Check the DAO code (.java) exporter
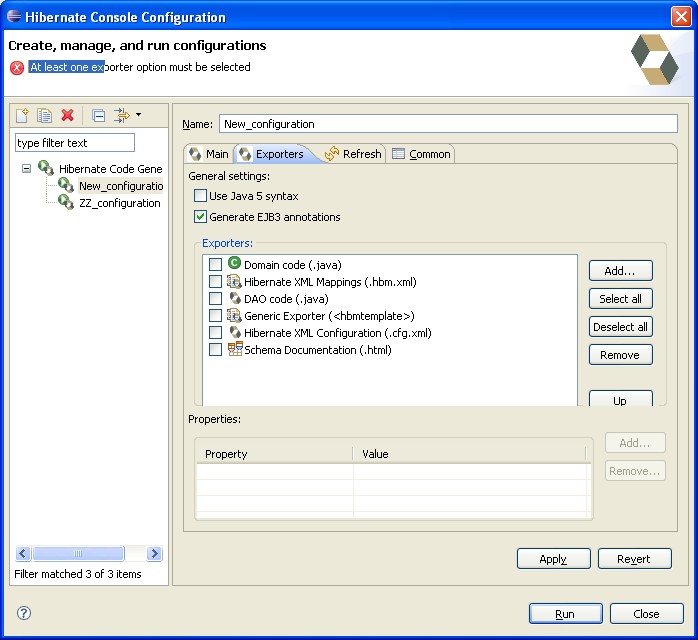 point(215,298)
